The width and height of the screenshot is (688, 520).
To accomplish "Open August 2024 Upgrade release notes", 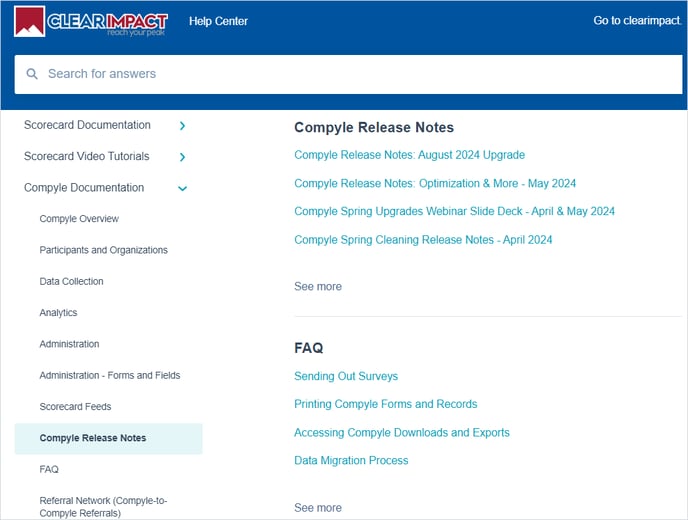I will tap(409, 155).
